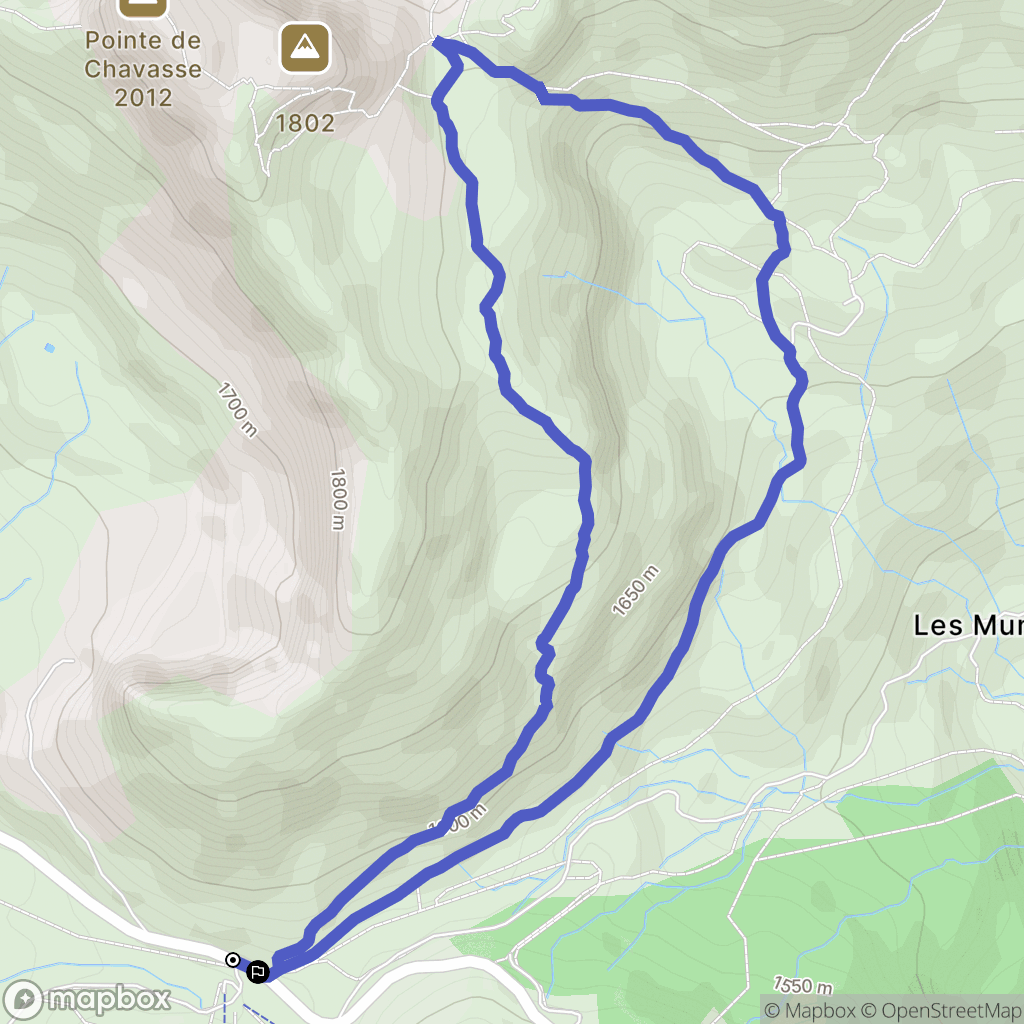Click the northernmost tip of the blue route
Screen dimensions: 1024x1024
coord(436,41)
